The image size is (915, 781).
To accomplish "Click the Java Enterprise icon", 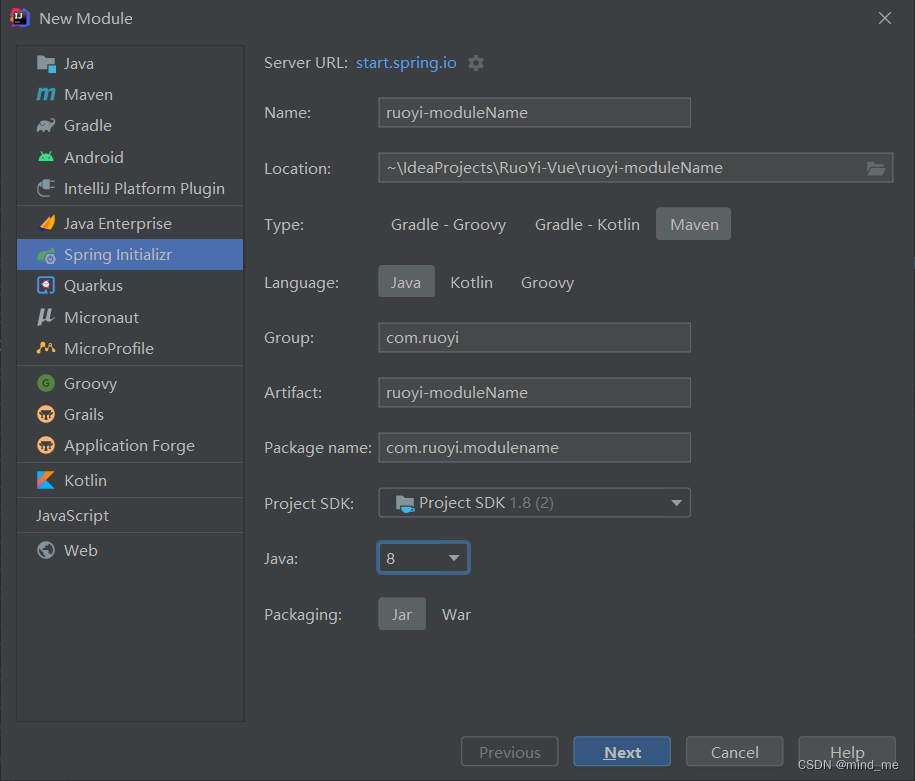I will (46, 224).
